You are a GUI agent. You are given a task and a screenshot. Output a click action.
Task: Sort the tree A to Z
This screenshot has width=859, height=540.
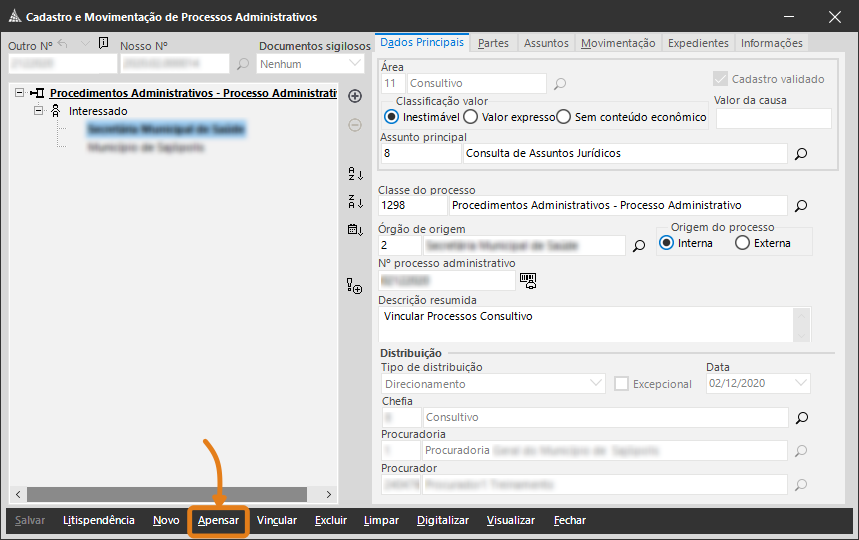pyautogui.click(x=354, y=173)
